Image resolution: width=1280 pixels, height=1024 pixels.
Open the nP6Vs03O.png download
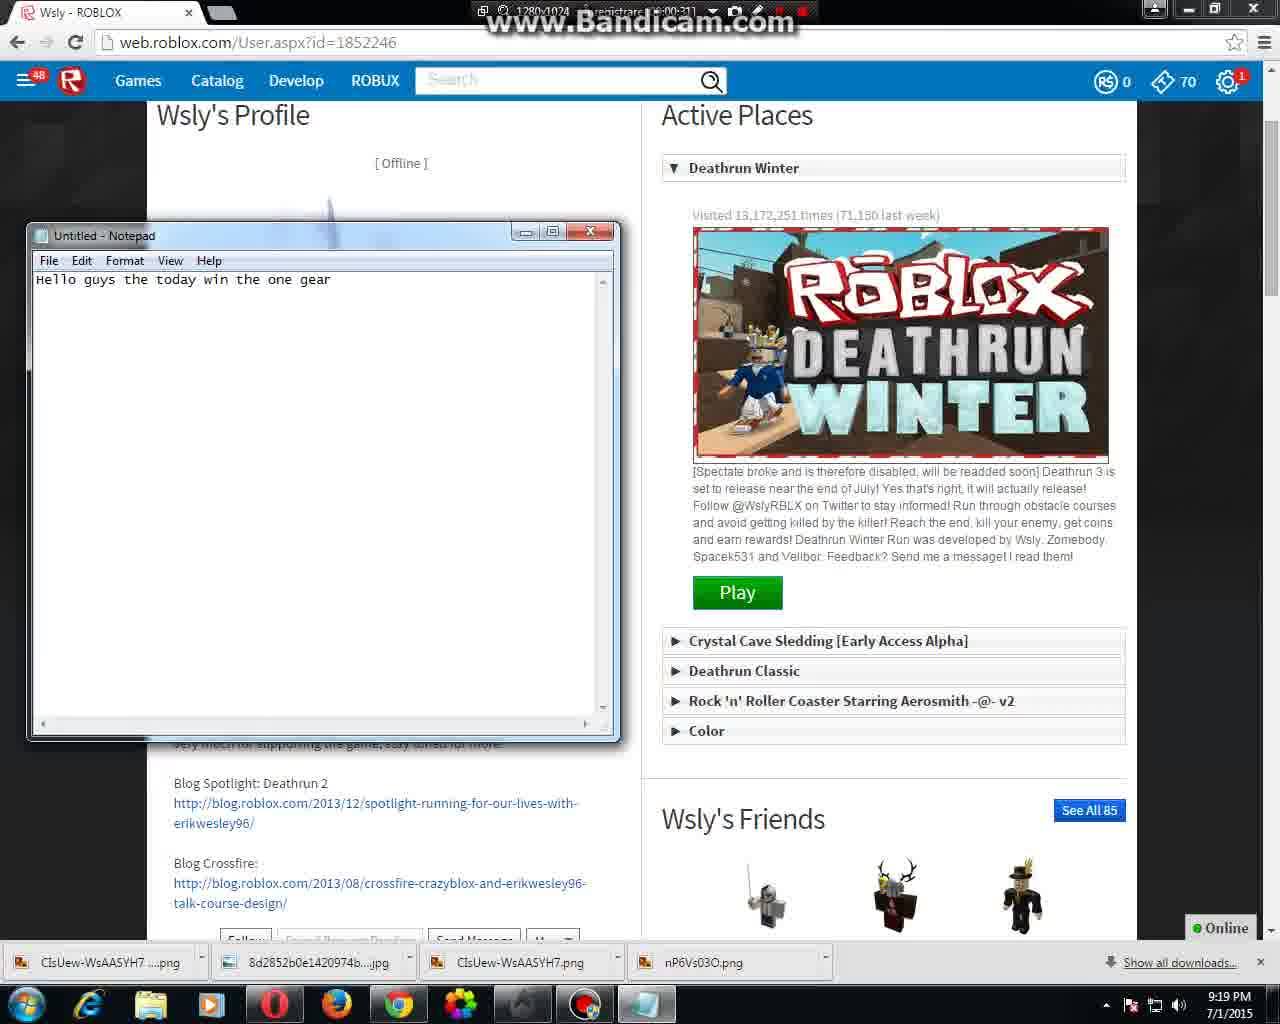click(x=723, y=962)
